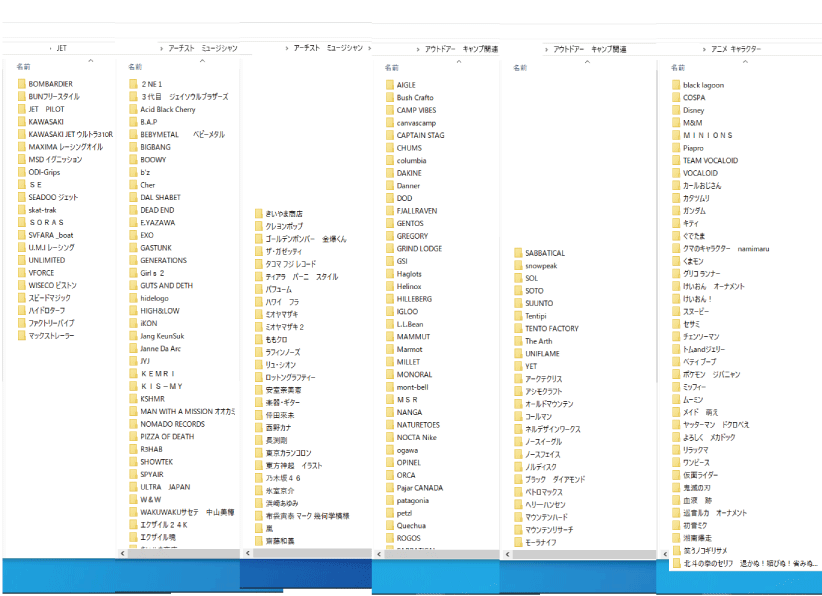Click the patagonia folder icon
This screenshot has height=596, width=822.
[390, 500]
